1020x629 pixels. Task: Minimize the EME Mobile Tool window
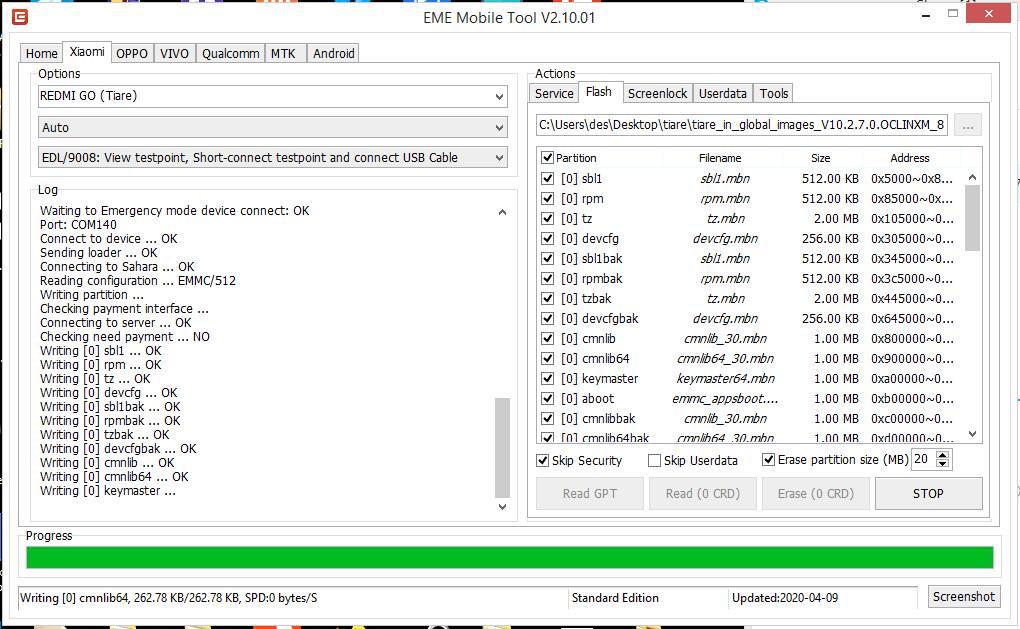[926, 15]
